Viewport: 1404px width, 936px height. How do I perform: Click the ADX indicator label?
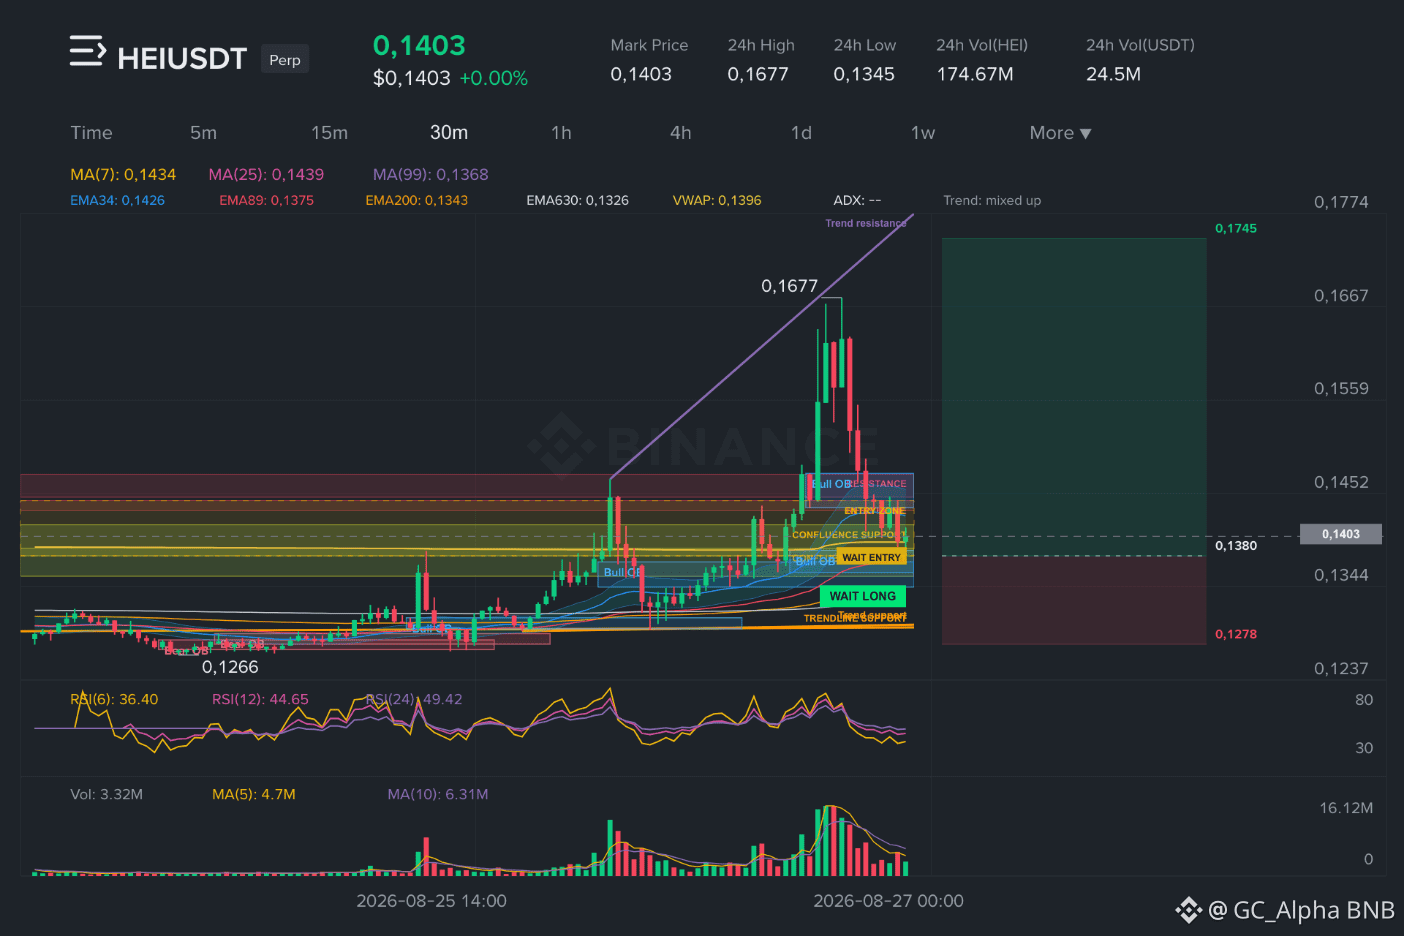coord(857,201)
